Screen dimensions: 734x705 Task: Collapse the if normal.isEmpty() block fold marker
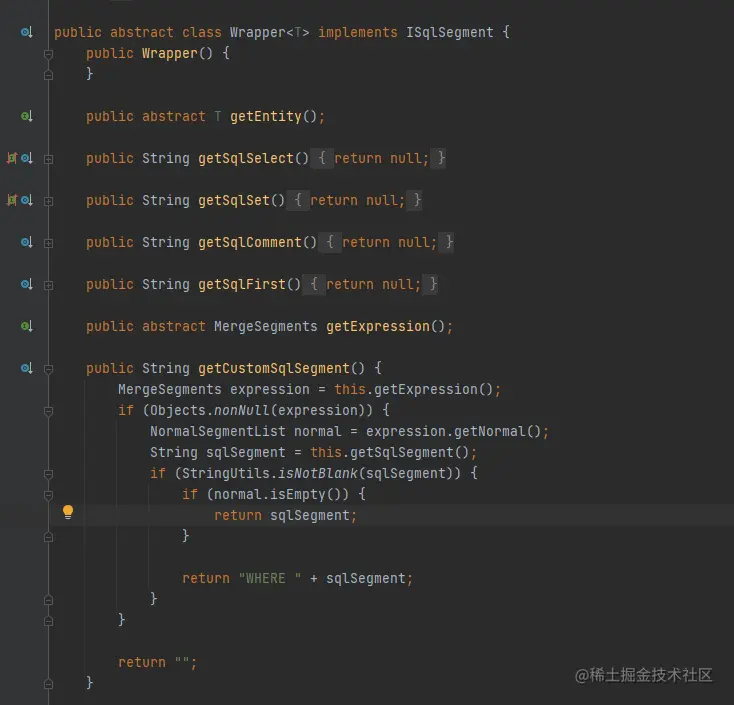click(48, 495)
